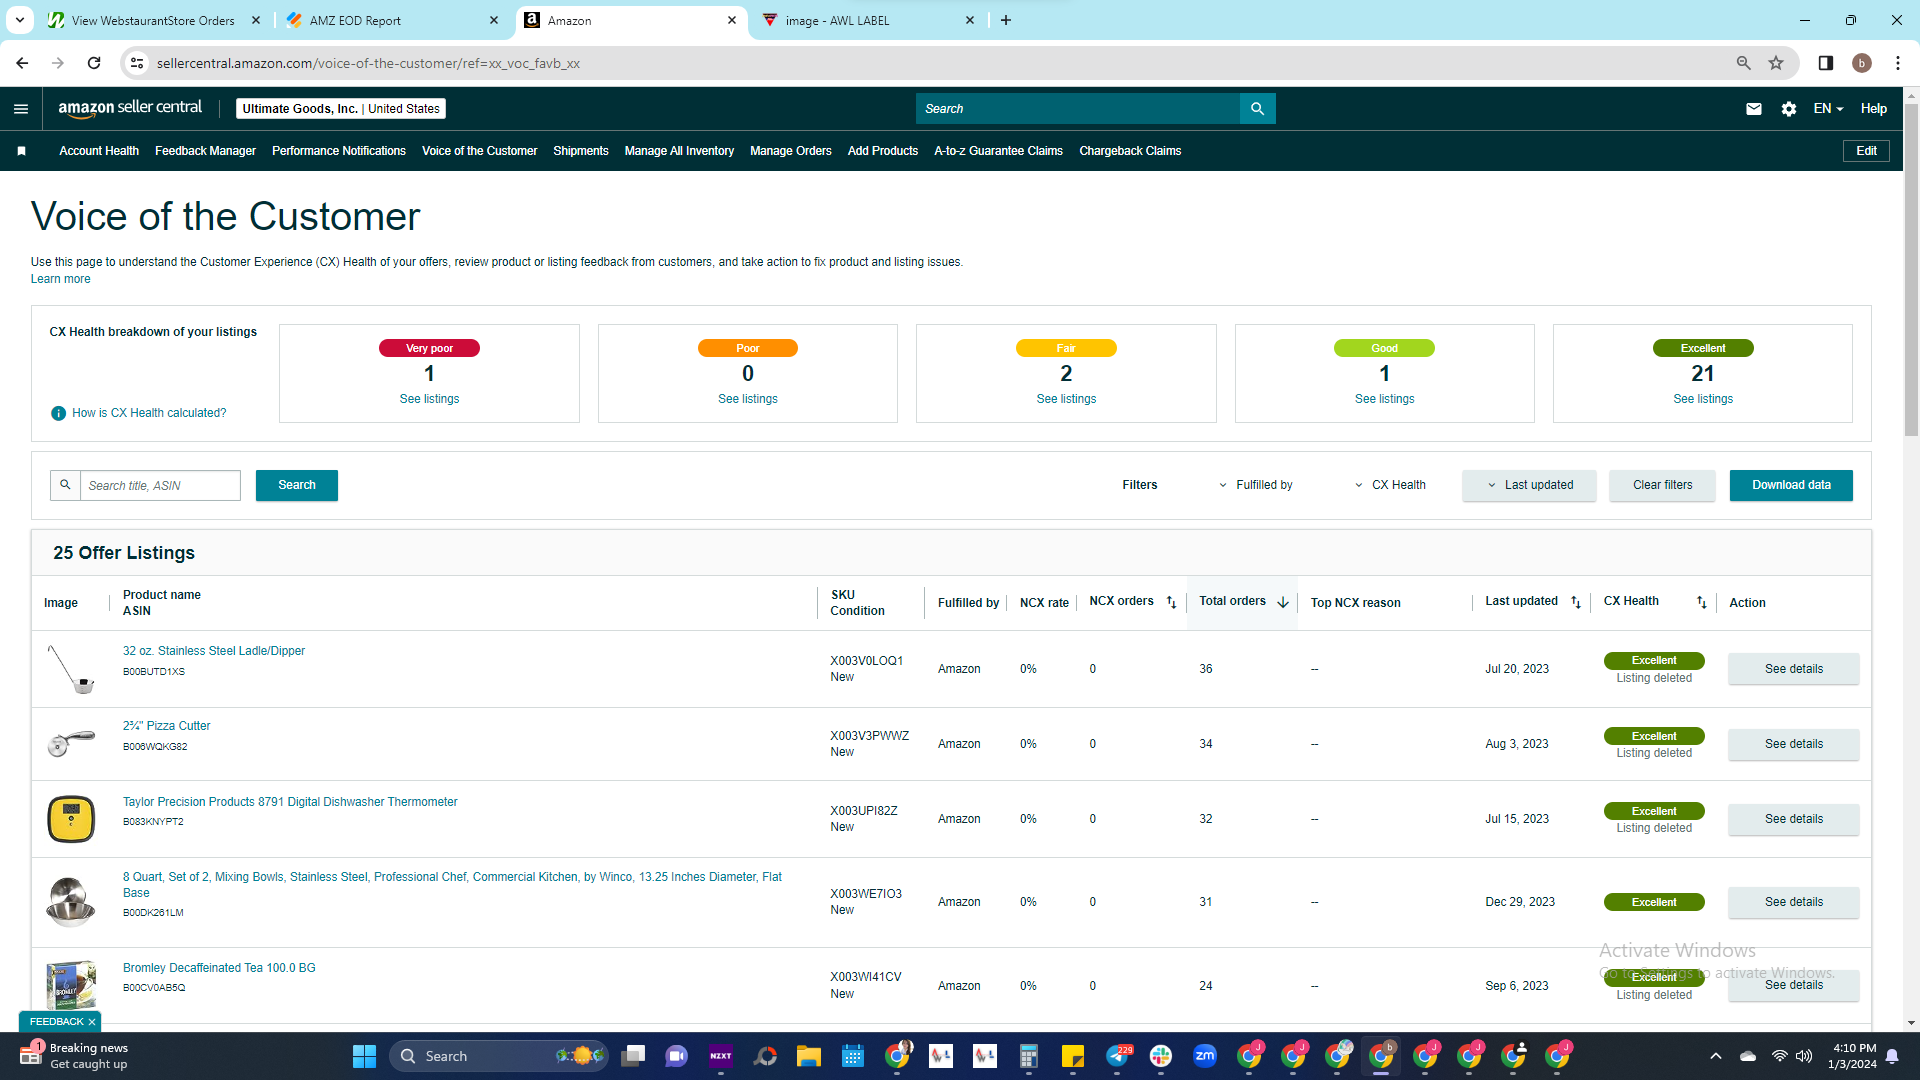Close the FEEDBACK tab with its X

click(92, 1022)
